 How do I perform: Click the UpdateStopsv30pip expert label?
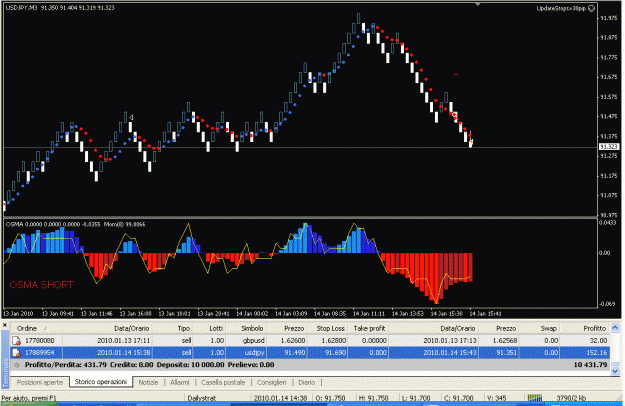[561, 8]
